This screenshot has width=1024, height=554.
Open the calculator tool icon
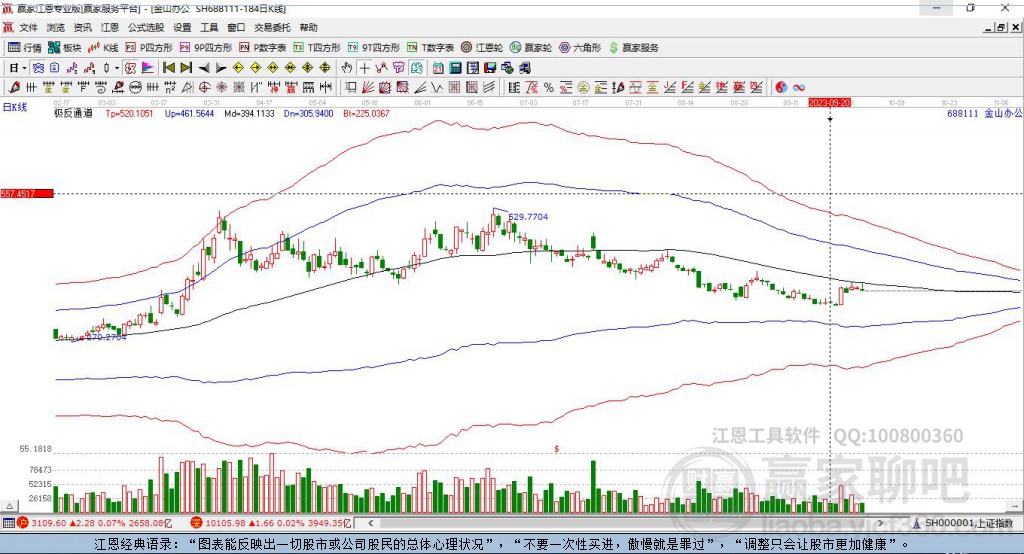(x=456, y=68)
